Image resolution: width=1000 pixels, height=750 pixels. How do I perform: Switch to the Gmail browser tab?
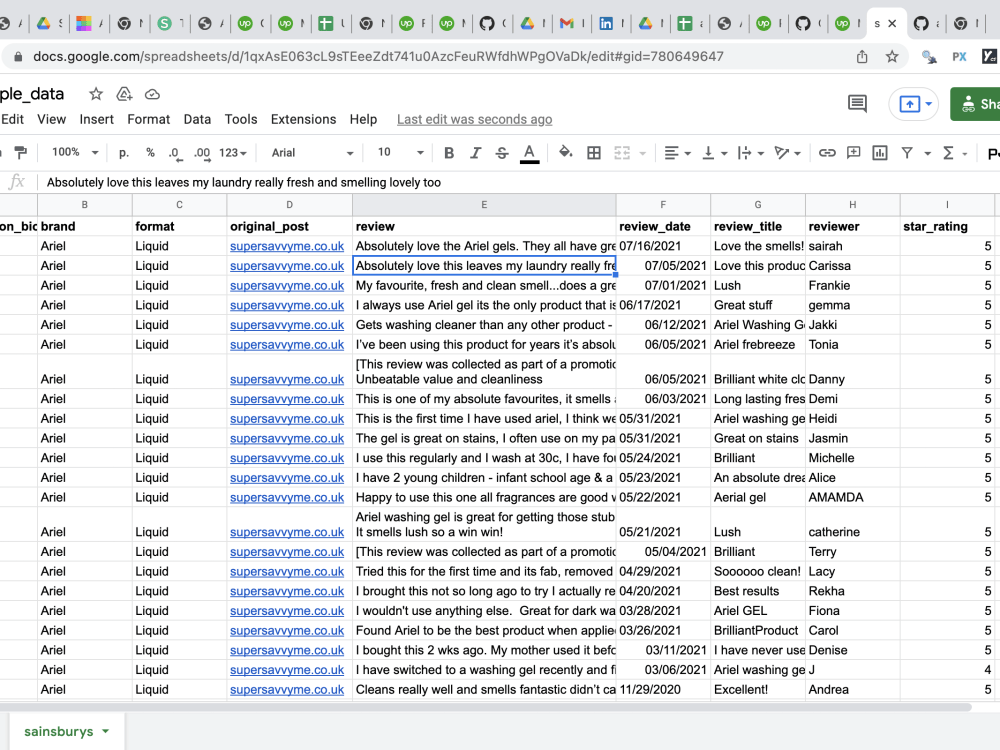click(x=566, y=24)
